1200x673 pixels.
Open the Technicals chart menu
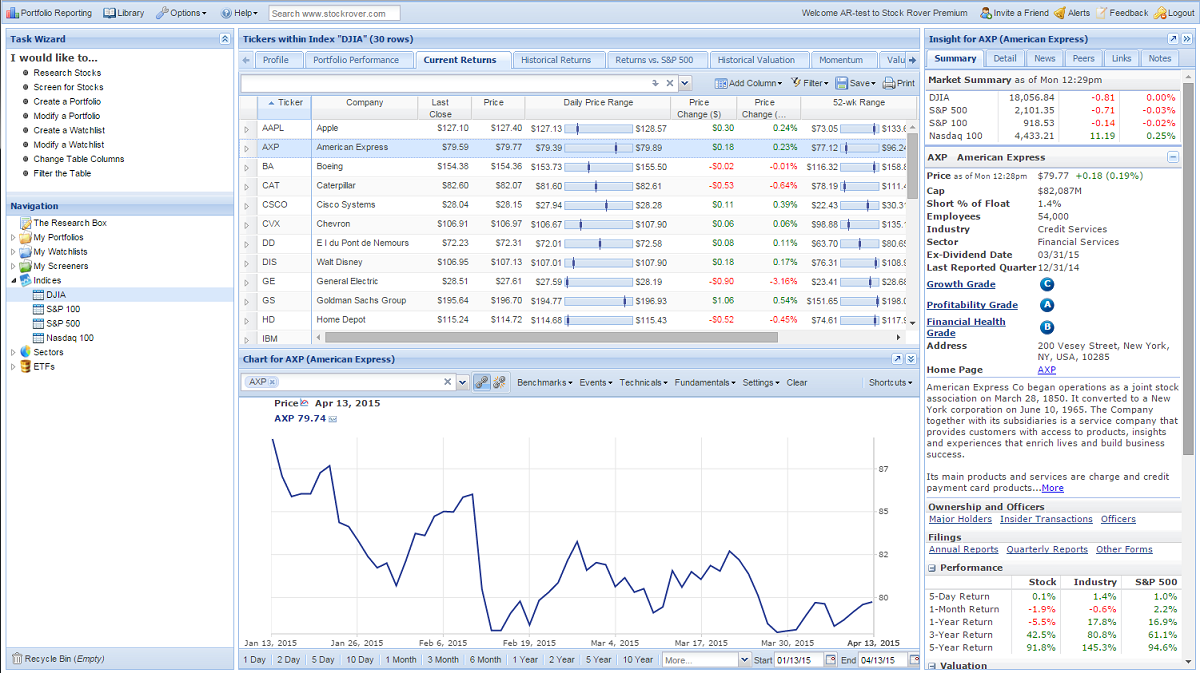click(x=643, y=382)
